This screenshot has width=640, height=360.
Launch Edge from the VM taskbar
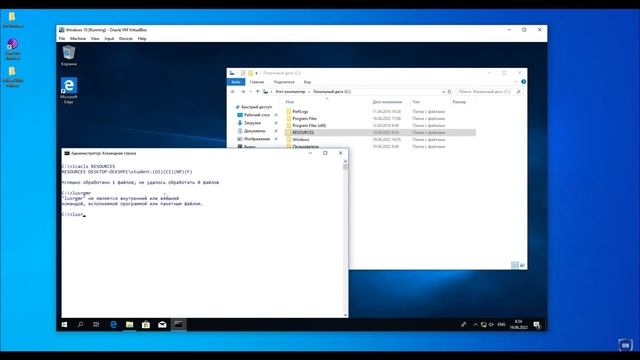coord(113,324)
